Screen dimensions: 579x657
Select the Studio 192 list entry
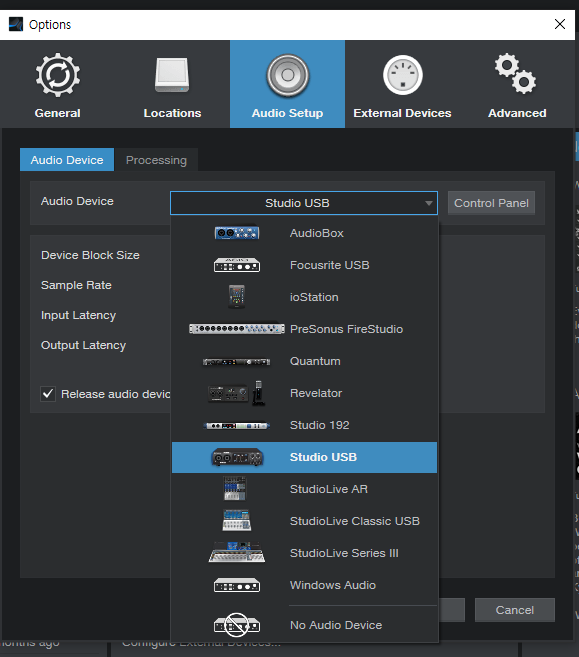coord(304,425)
